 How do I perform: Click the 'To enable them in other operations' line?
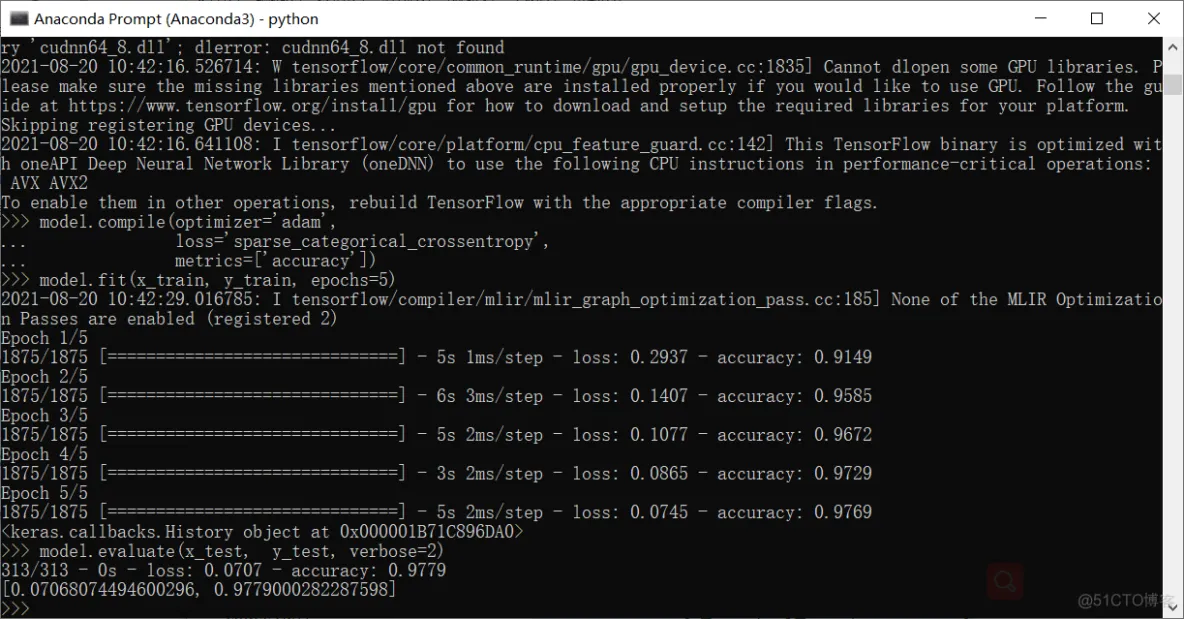coord(439,202)
